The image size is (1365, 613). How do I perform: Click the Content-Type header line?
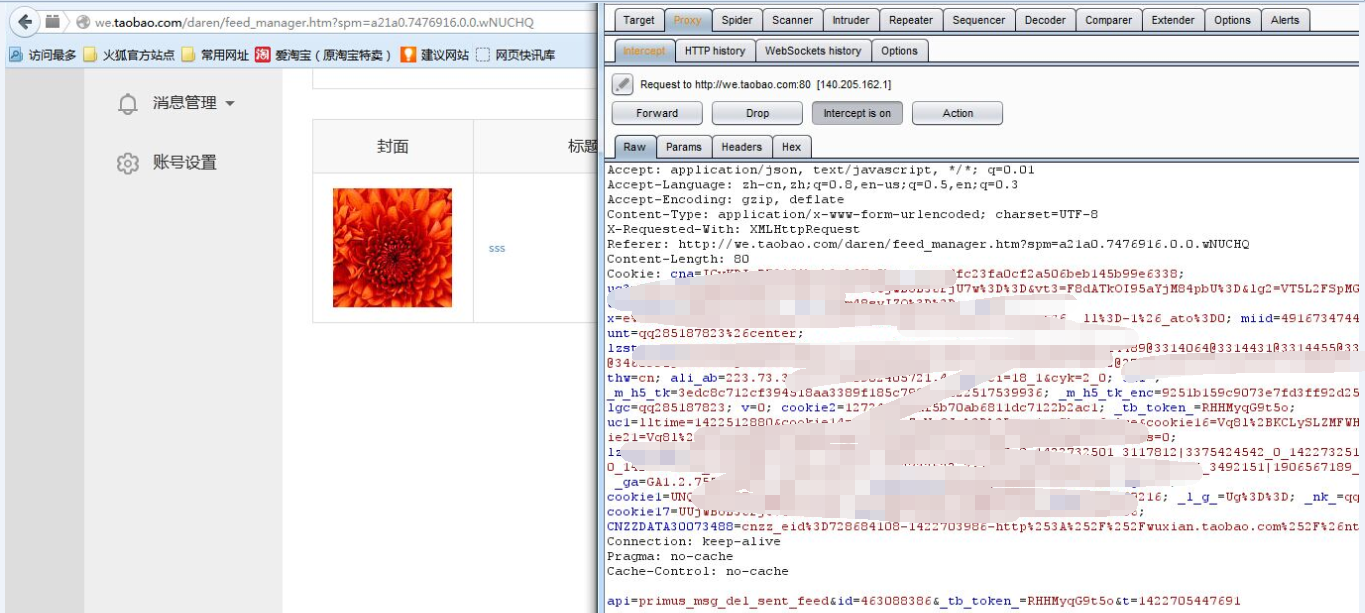pos(853,214)
